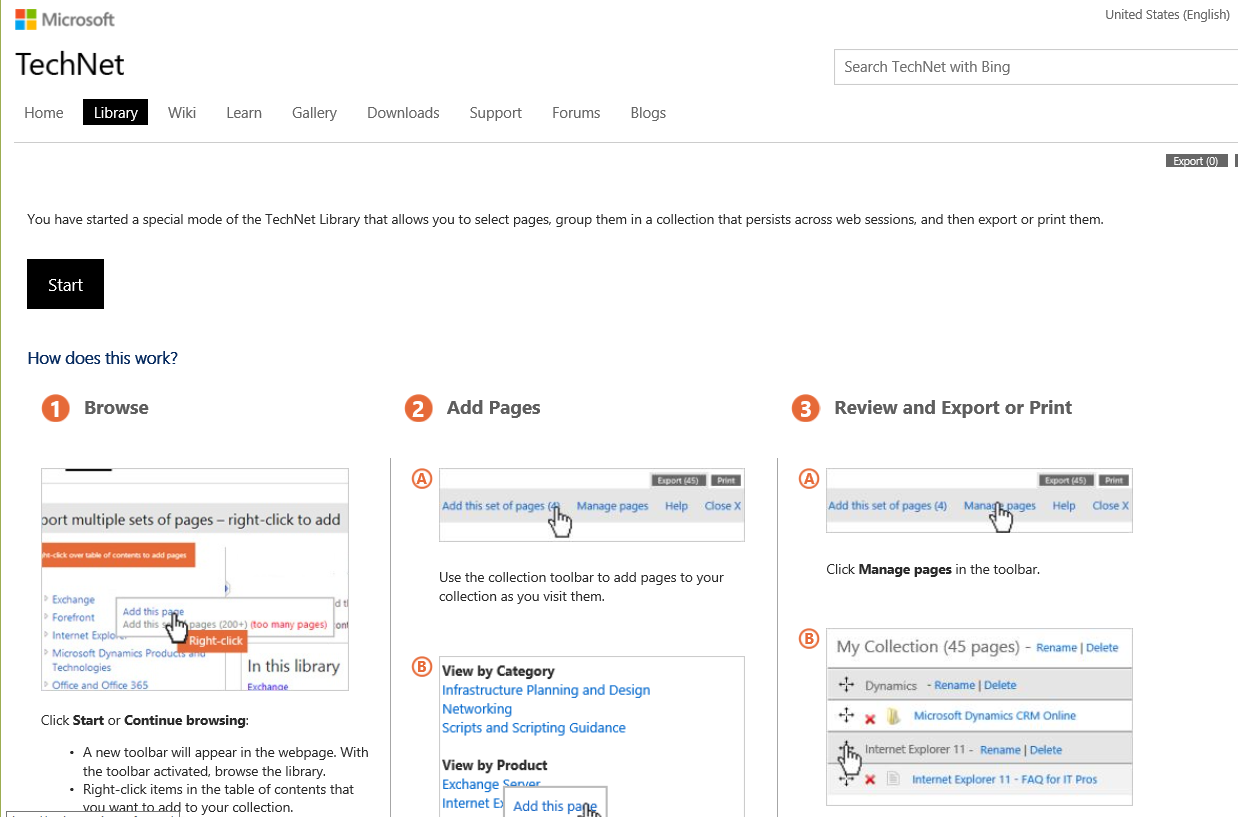
Task: Click the circled B icon under Add Pages
Action: coord(421,667)
